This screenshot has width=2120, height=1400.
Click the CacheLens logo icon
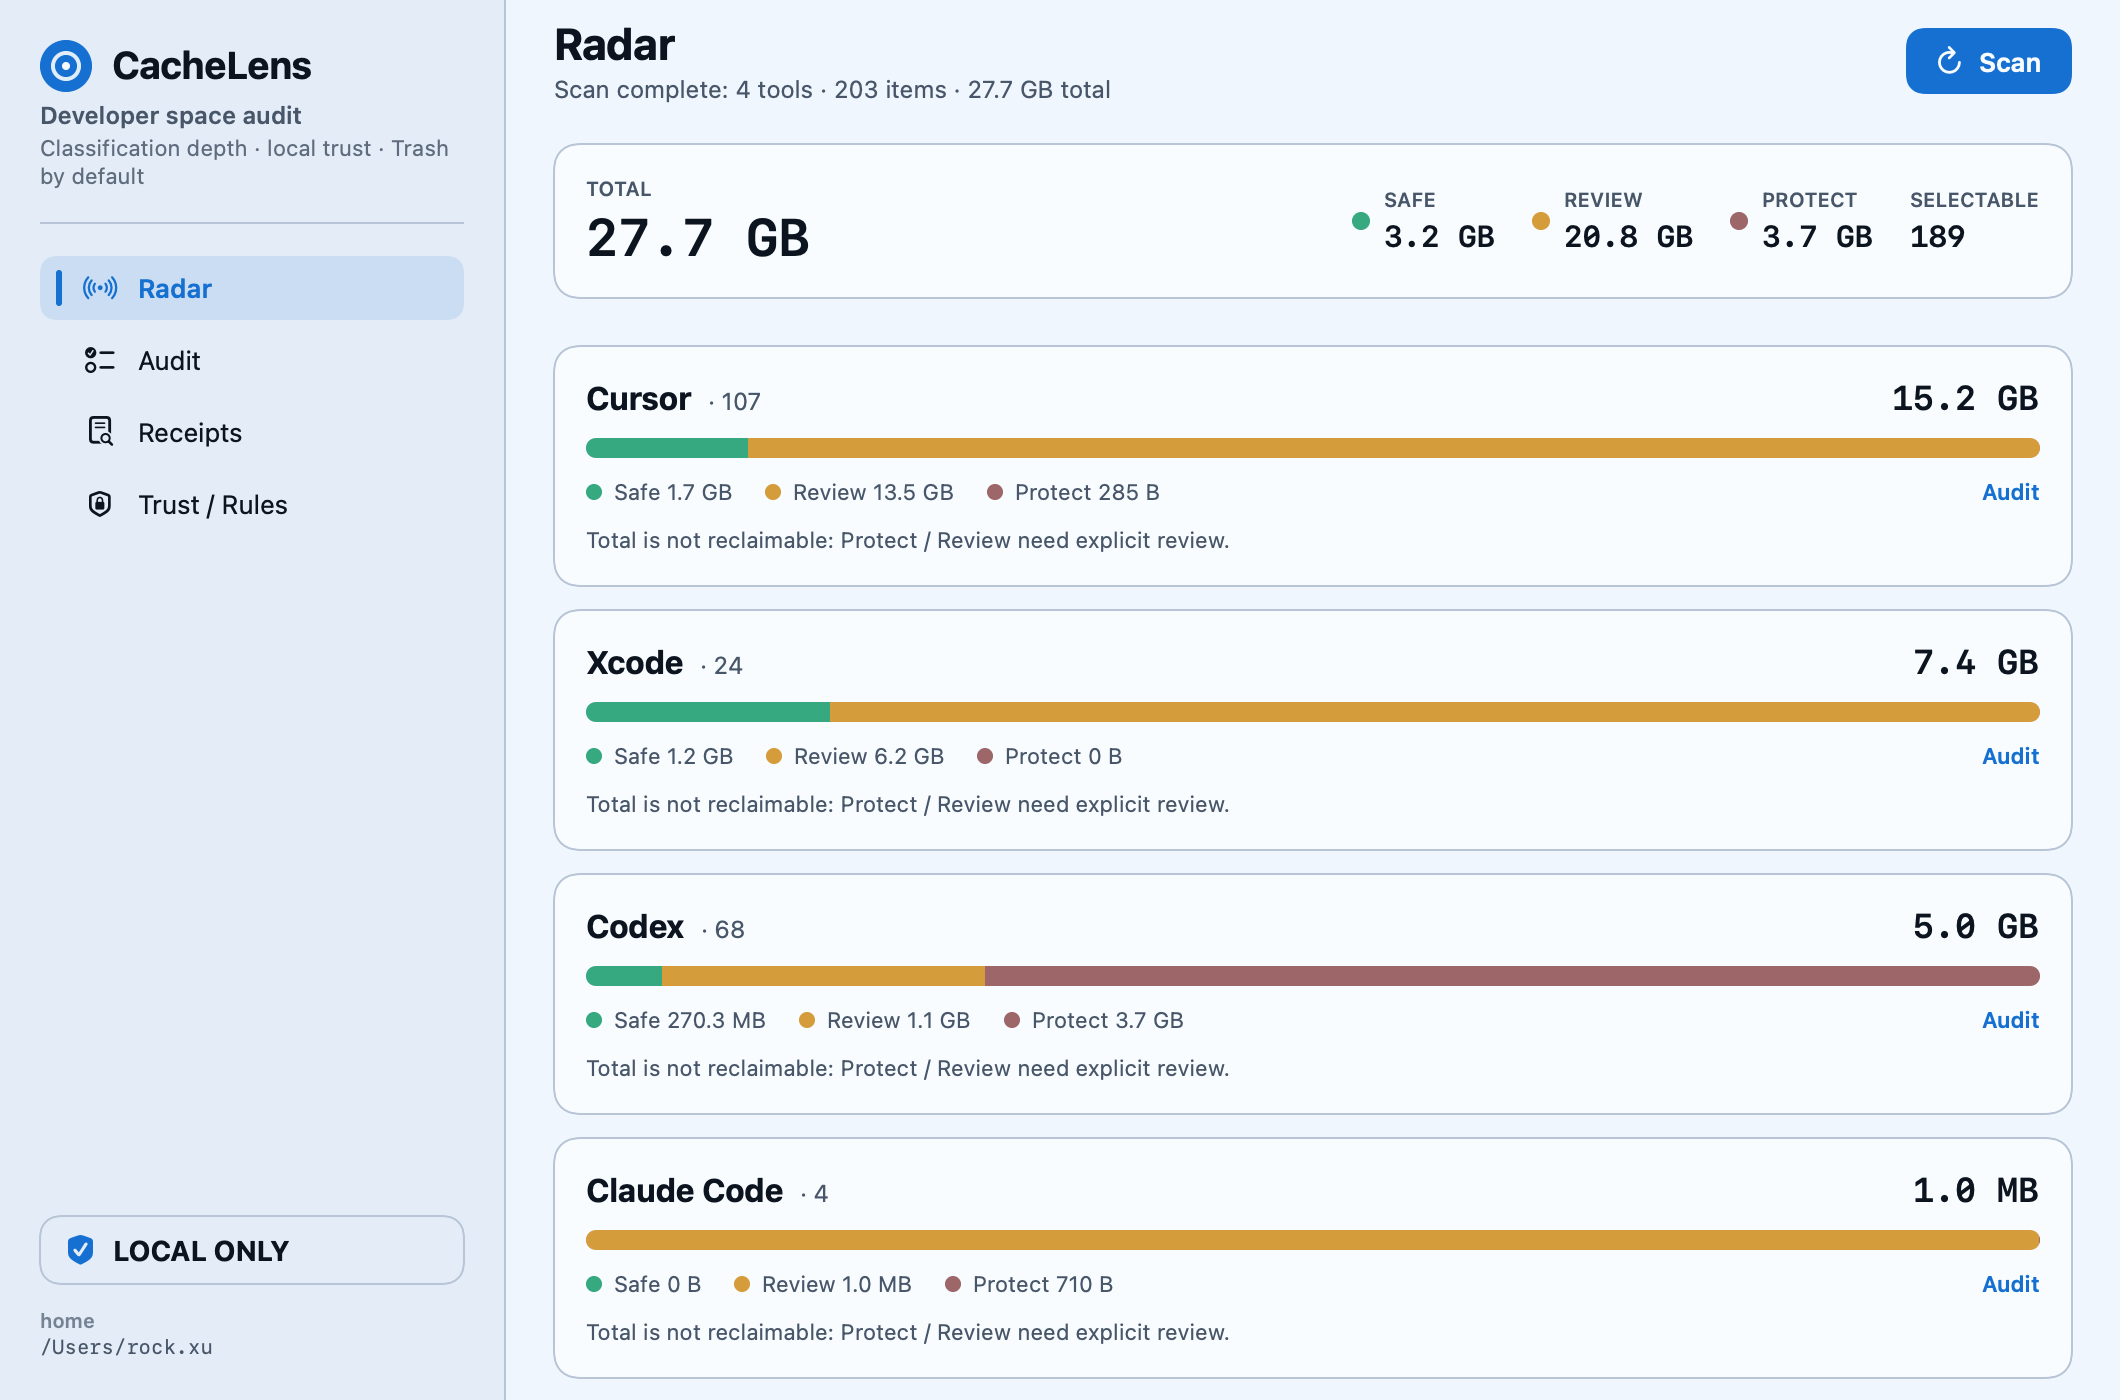click(x=66, y=66)
